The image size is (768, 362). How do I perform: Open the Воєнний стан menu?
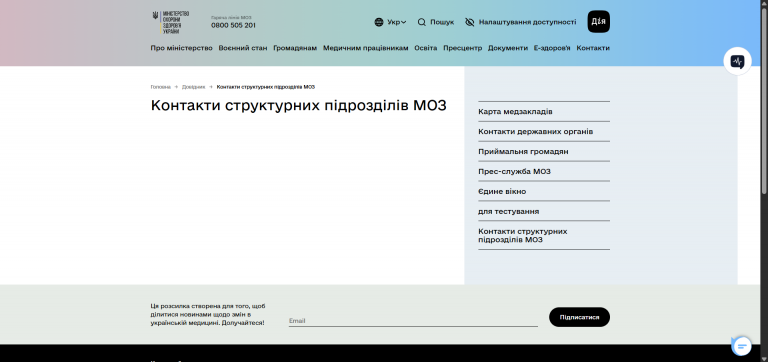tap(243, 48)
